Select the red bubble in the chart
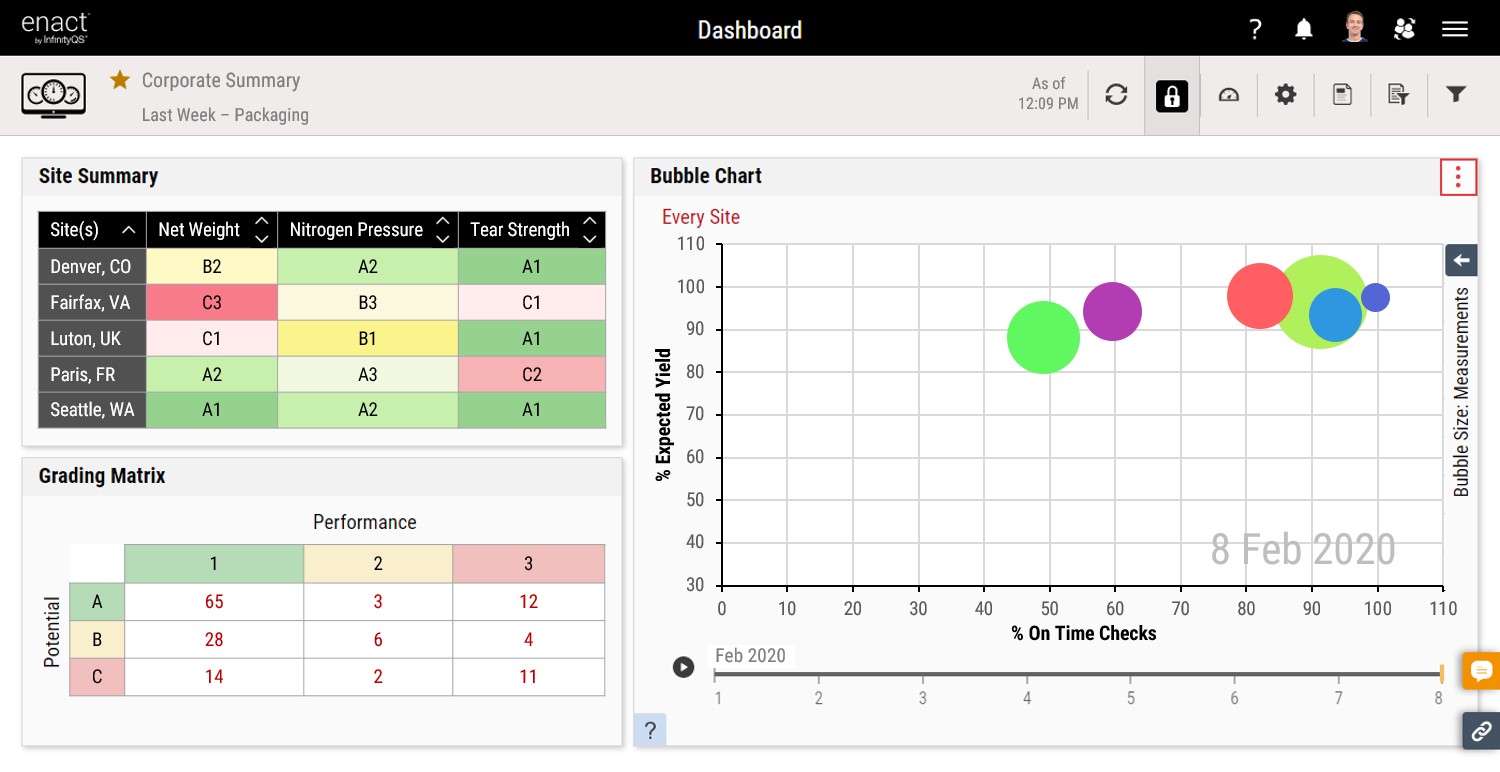Image resolution: width=1500 pixels, height=772 pixels. tap(1258, 295)
